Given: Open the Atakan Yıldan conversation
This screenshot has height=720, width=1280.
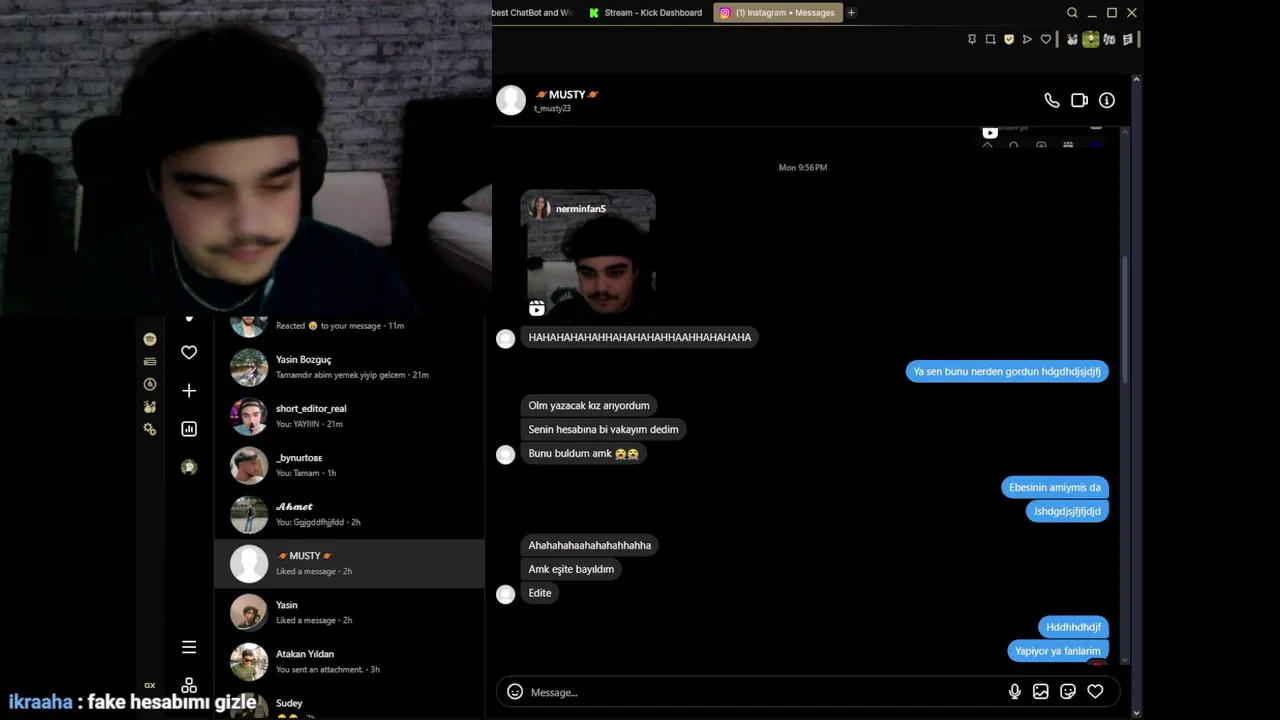Looking at the screenshot, I should 349,661.
